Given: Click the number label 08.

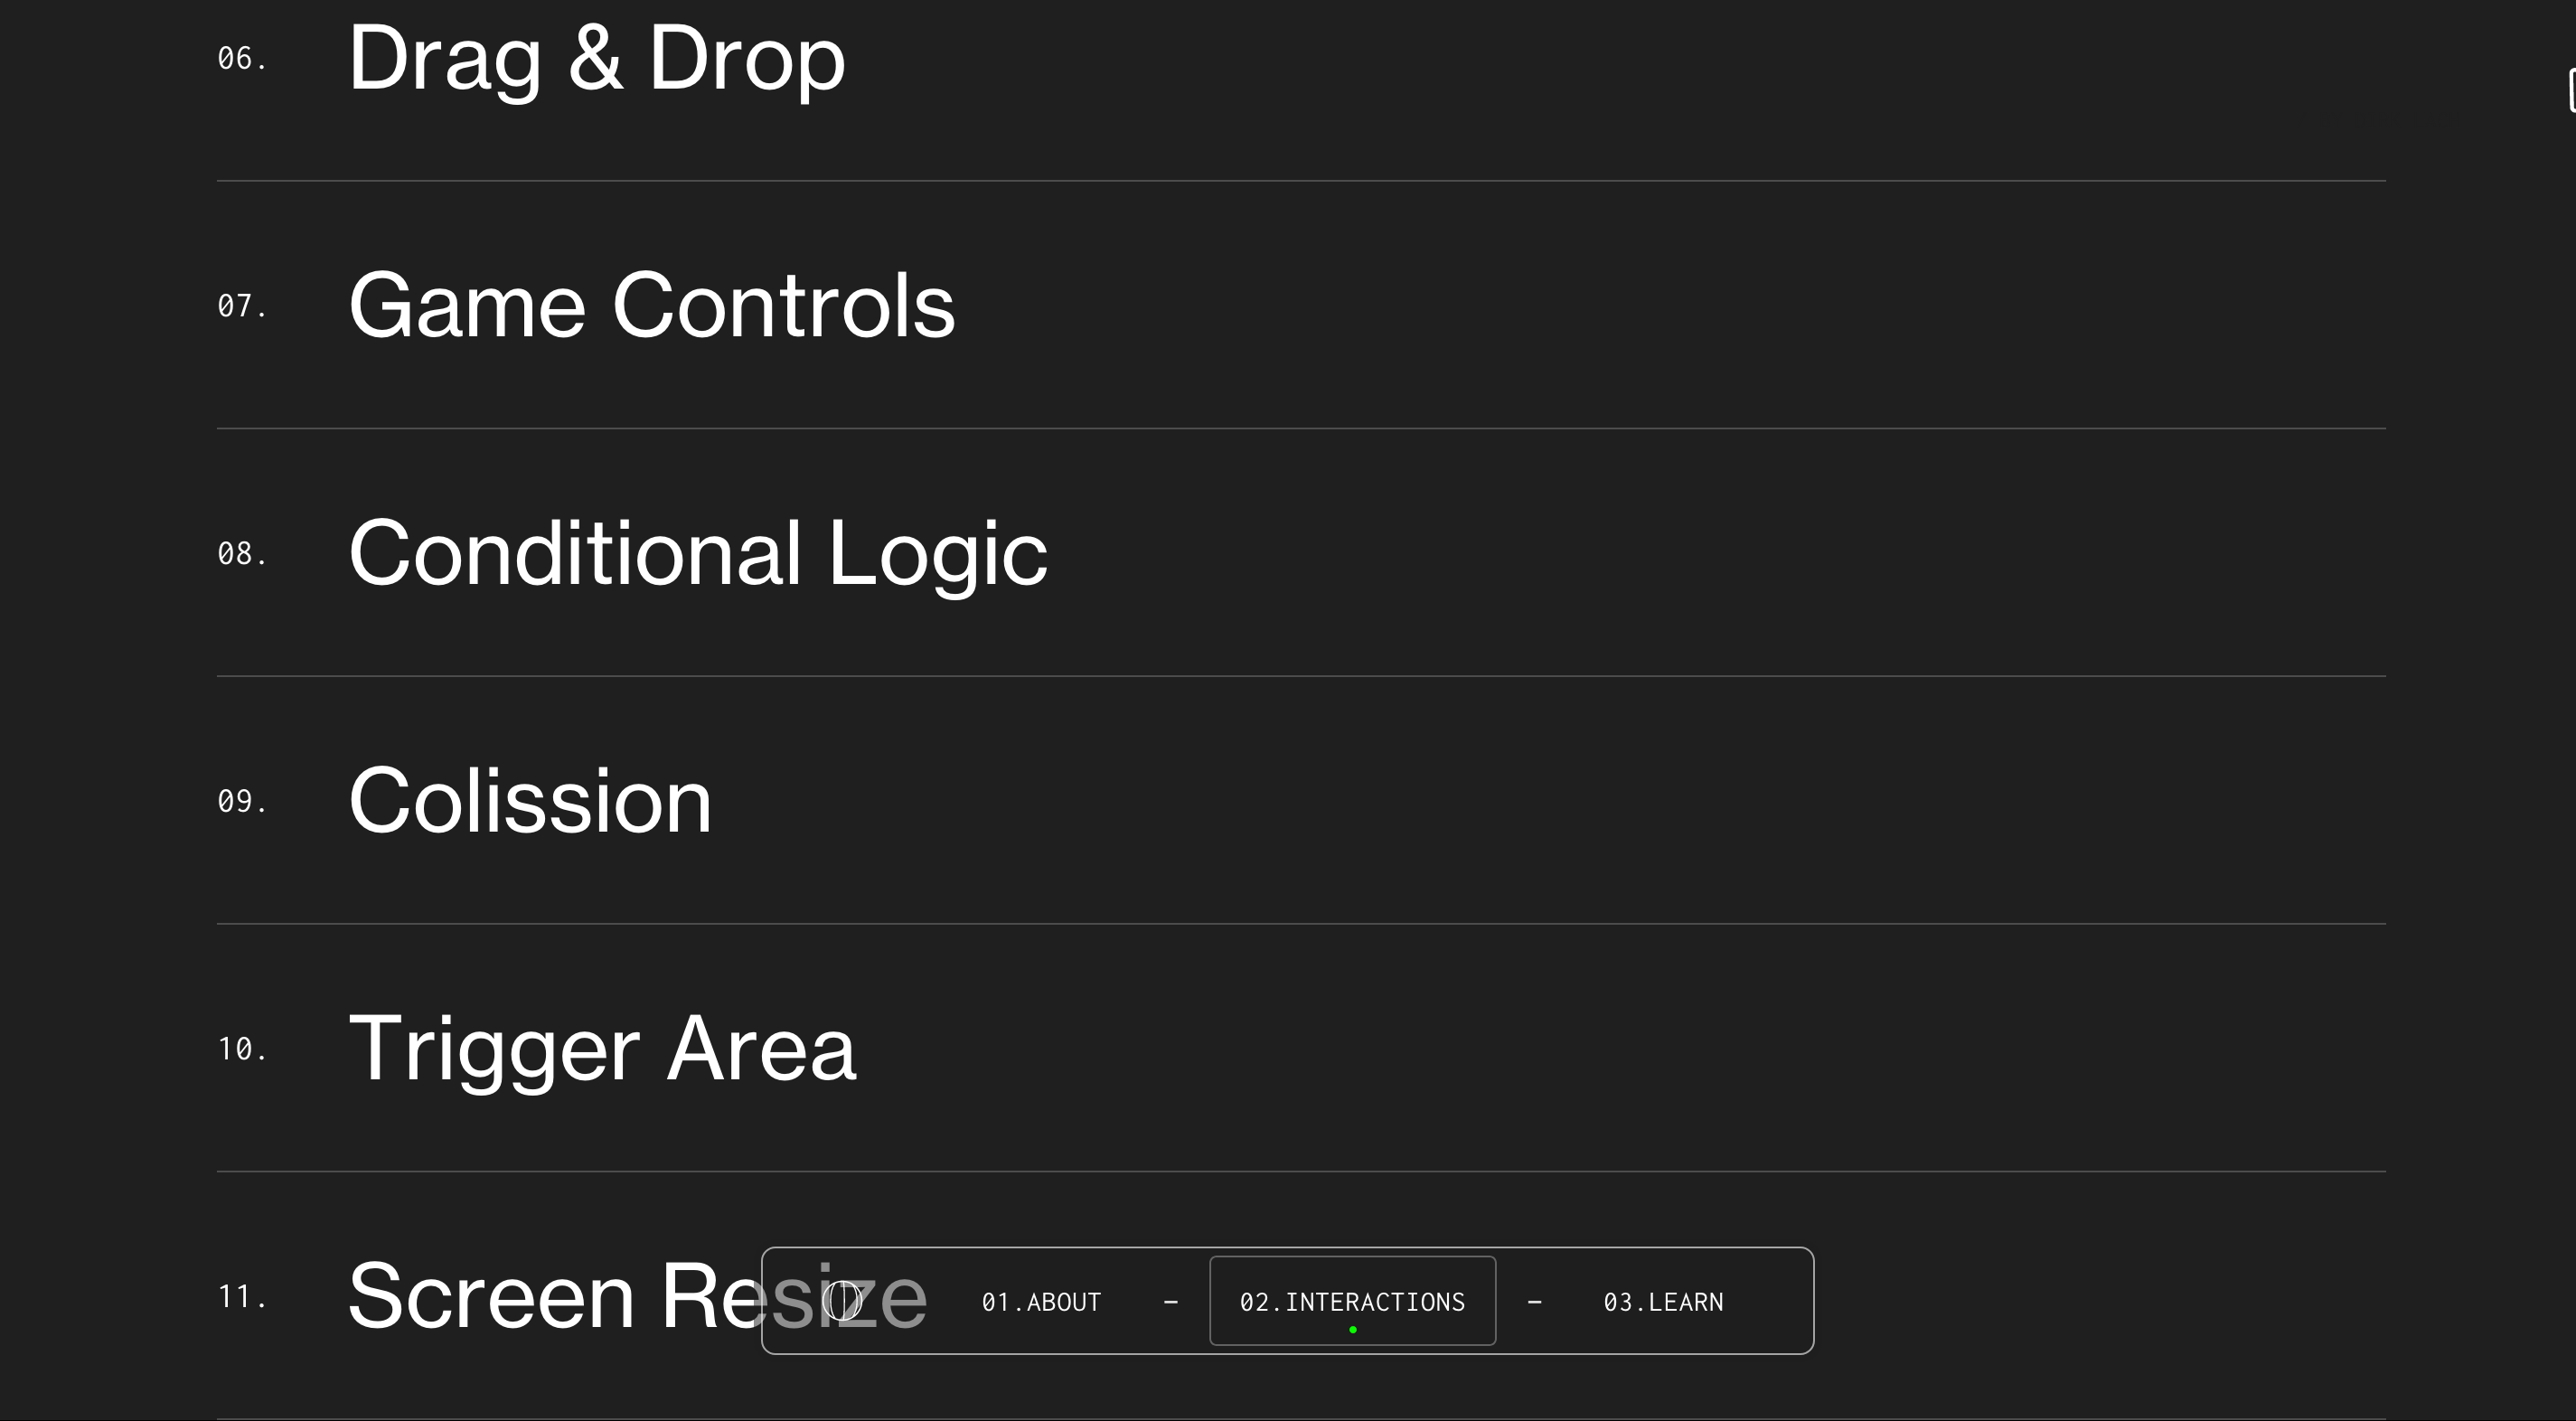Looking at the screenshot, I should click(x=242, y=554).
